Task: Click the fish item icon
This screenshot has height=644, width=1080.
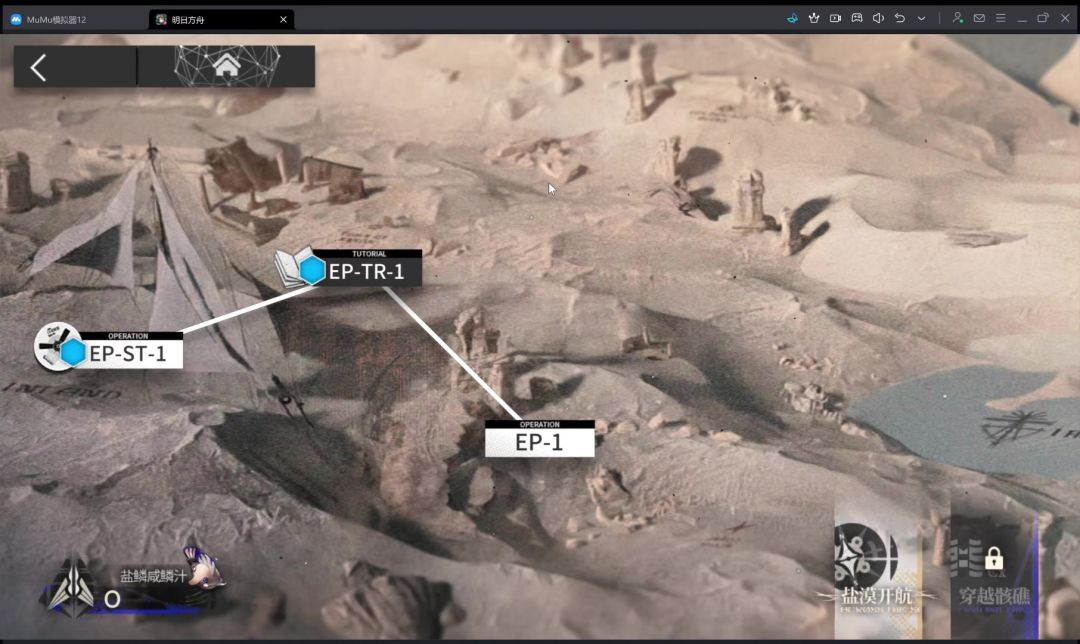Action: [204, 569]
